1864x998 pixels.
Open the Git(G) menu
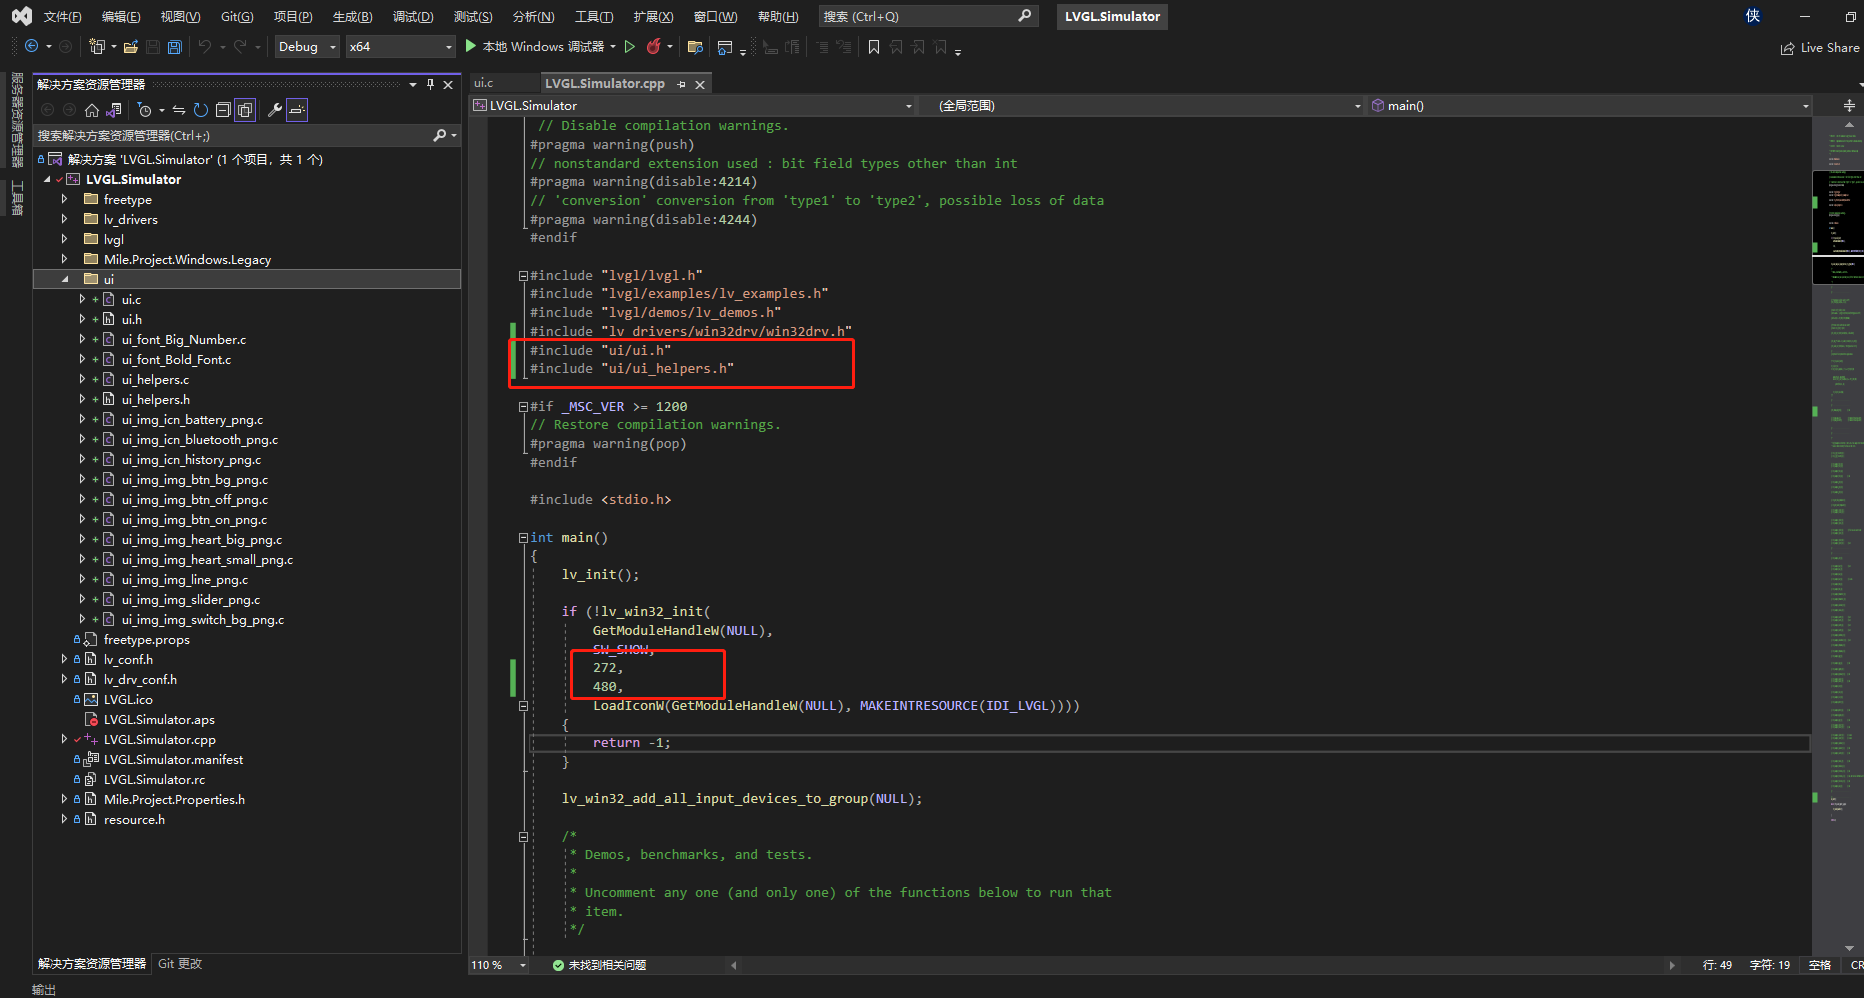(237, 16)
